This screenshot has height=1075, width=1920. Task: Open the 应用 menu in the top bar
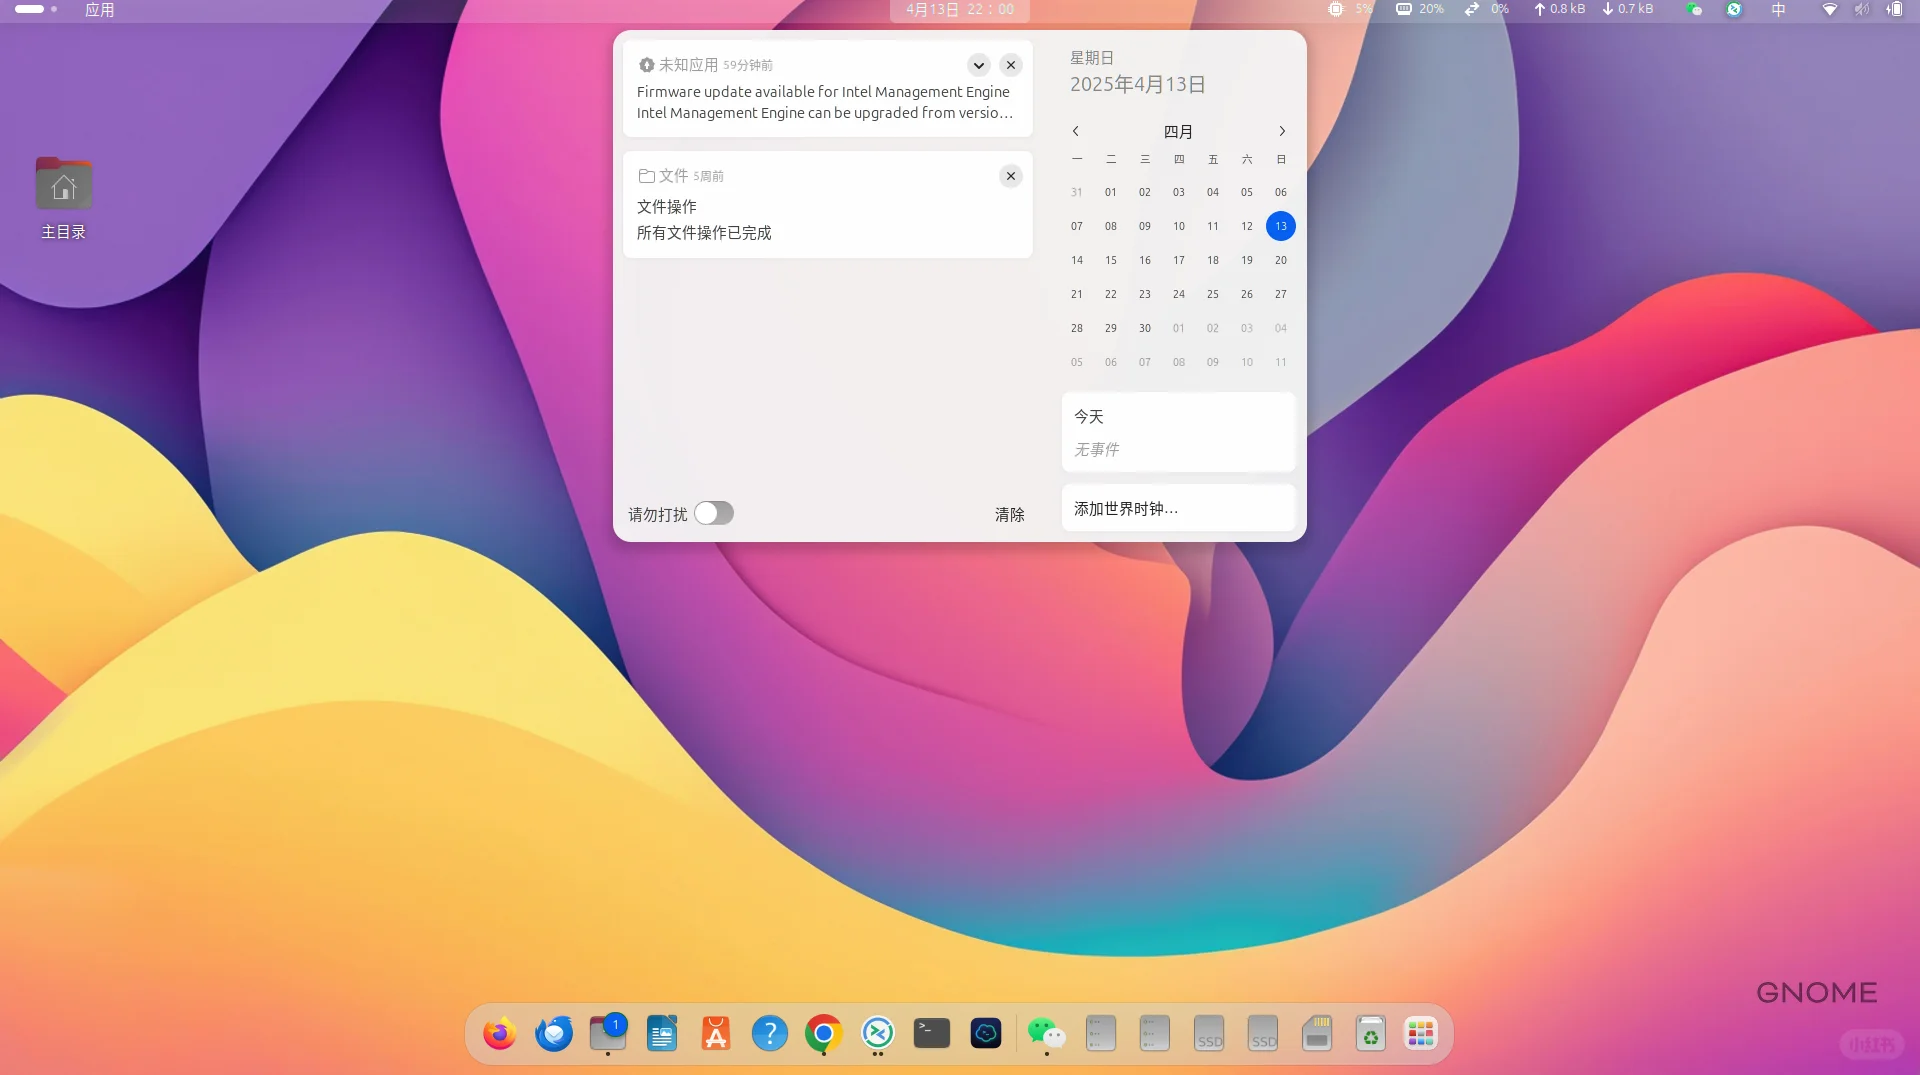[99, 9]
